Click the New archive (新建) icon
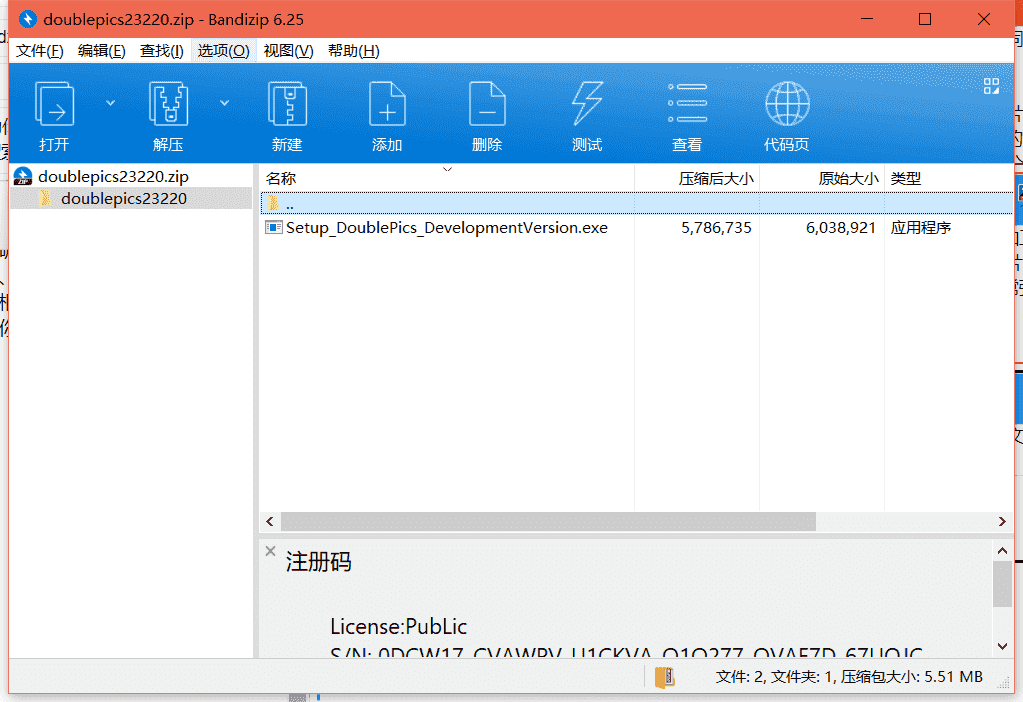1023x702 pixels. click(x=287, y=104)
